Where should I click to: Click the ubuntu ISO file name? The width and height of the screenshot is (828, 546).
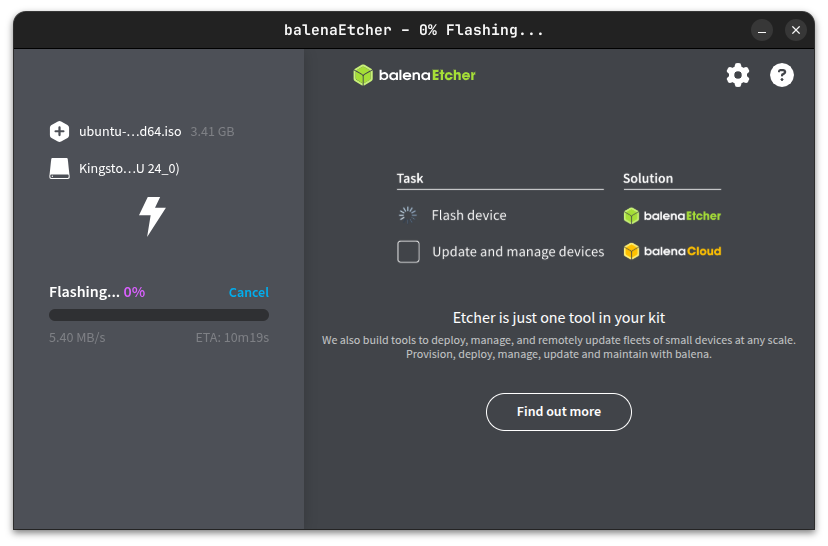point(130,131)
